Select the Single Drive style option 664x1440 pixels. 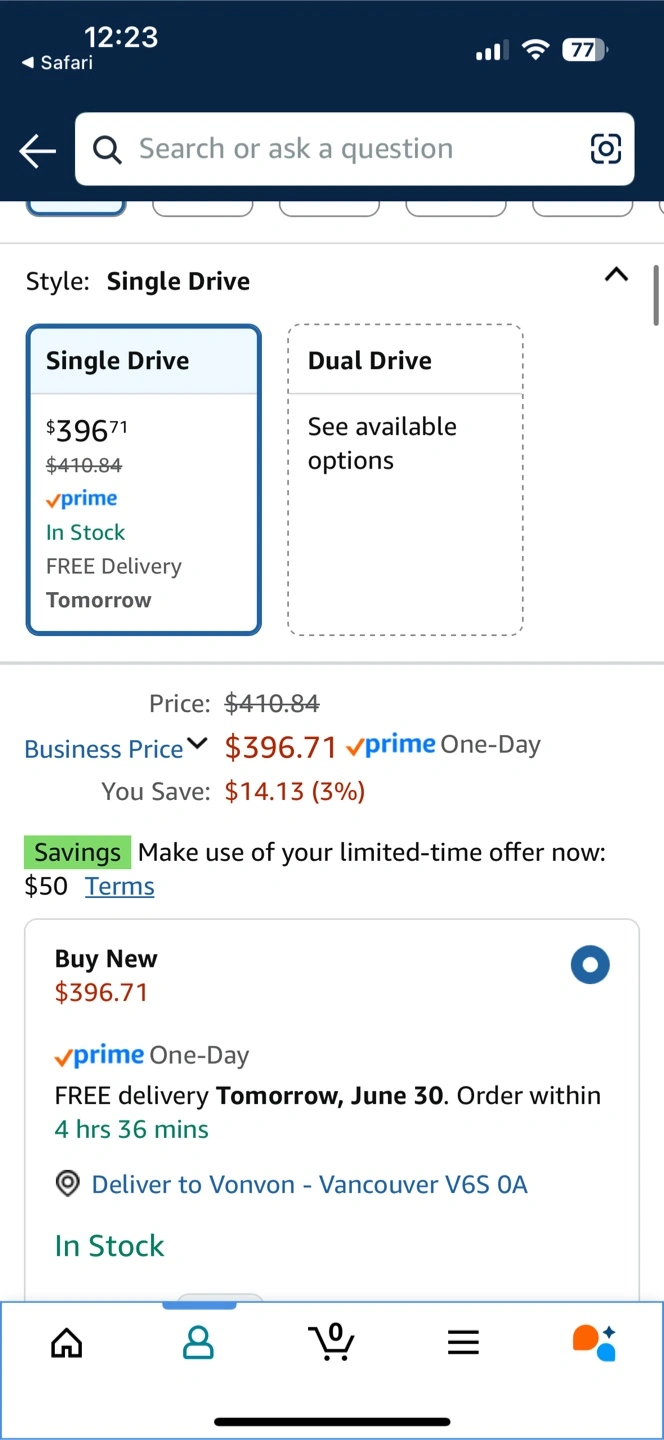(144, 480)
